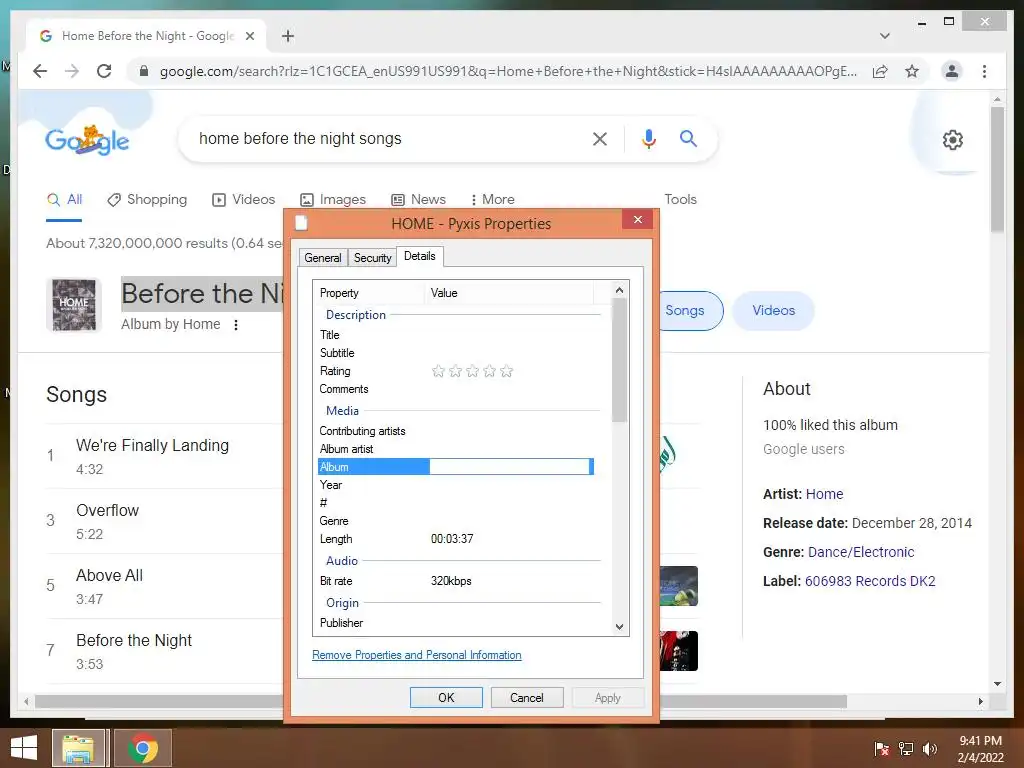Image resolution: width=1024 pixels, height=768 pixels.
Task: Open We're Finally Landing song
Action: coord(152,445)
